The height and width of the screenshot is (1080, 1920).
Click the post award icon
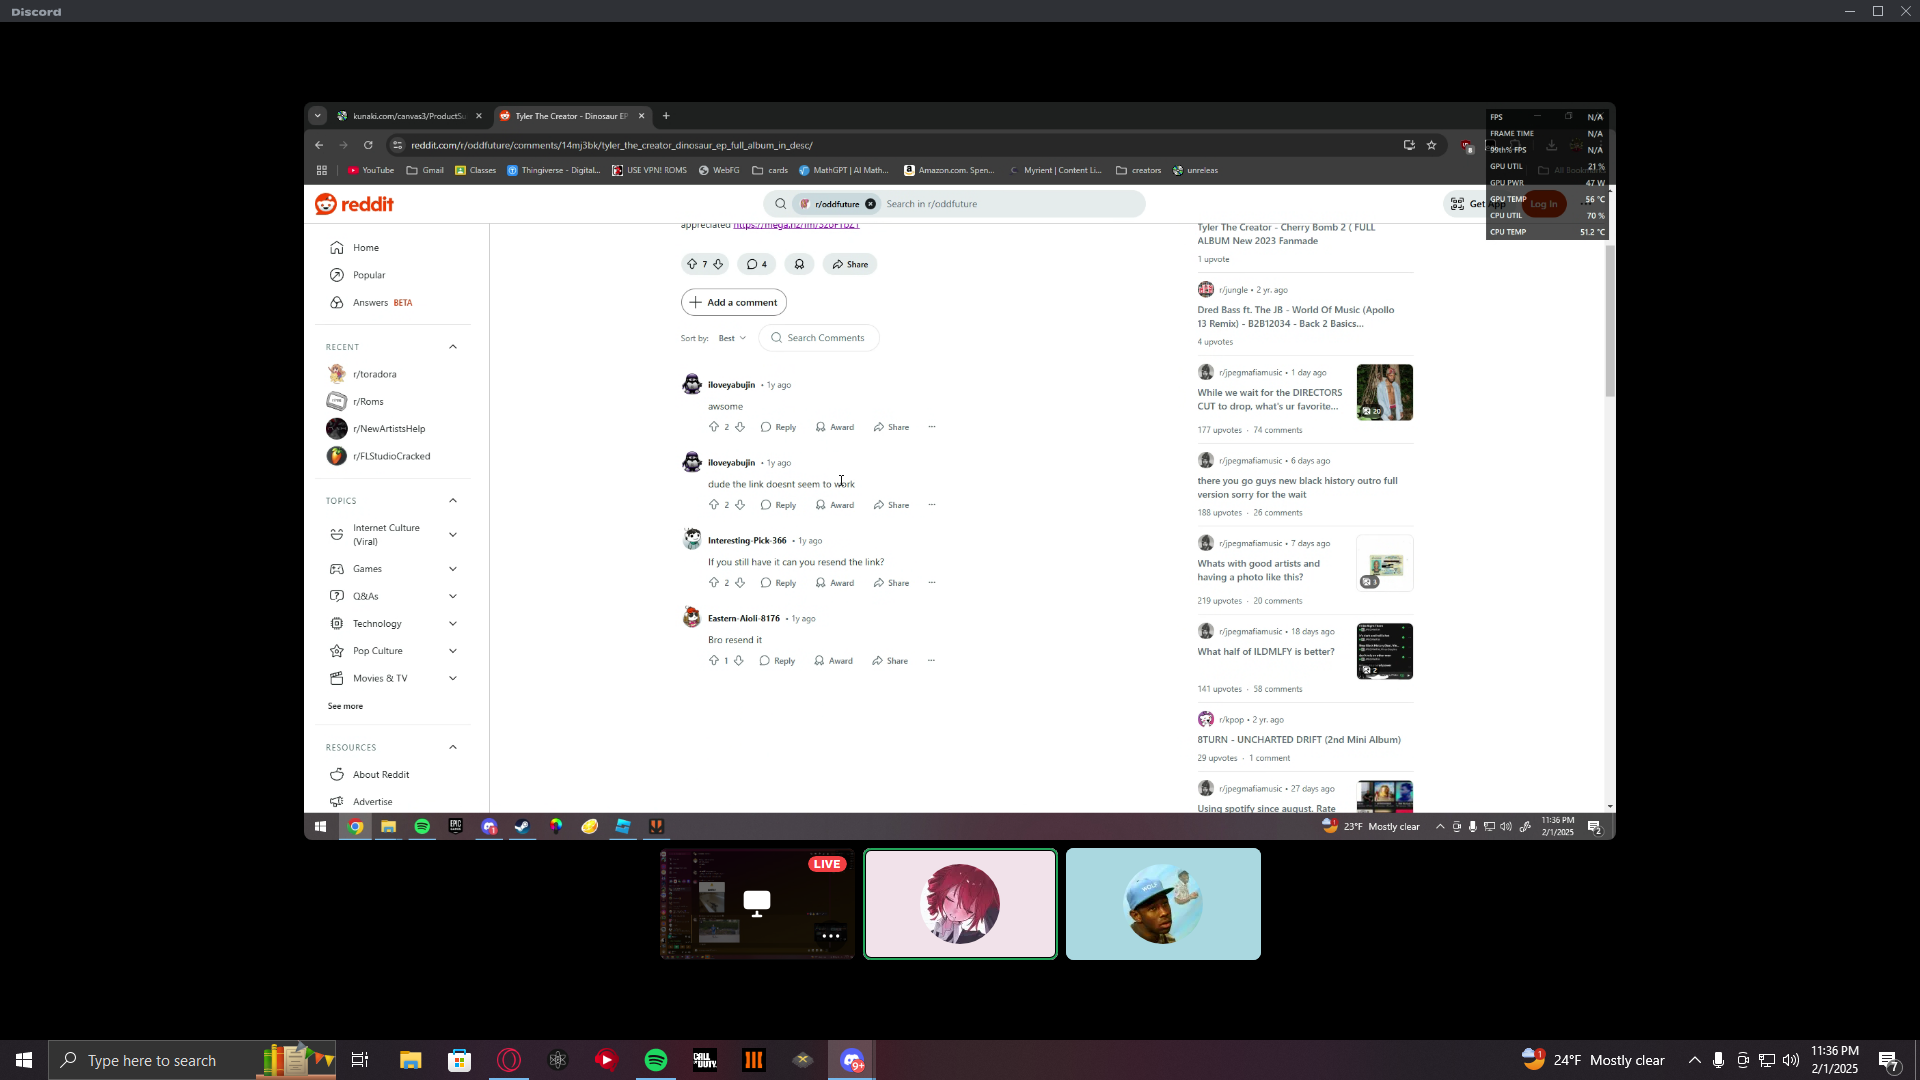click(x=799, y=264)
